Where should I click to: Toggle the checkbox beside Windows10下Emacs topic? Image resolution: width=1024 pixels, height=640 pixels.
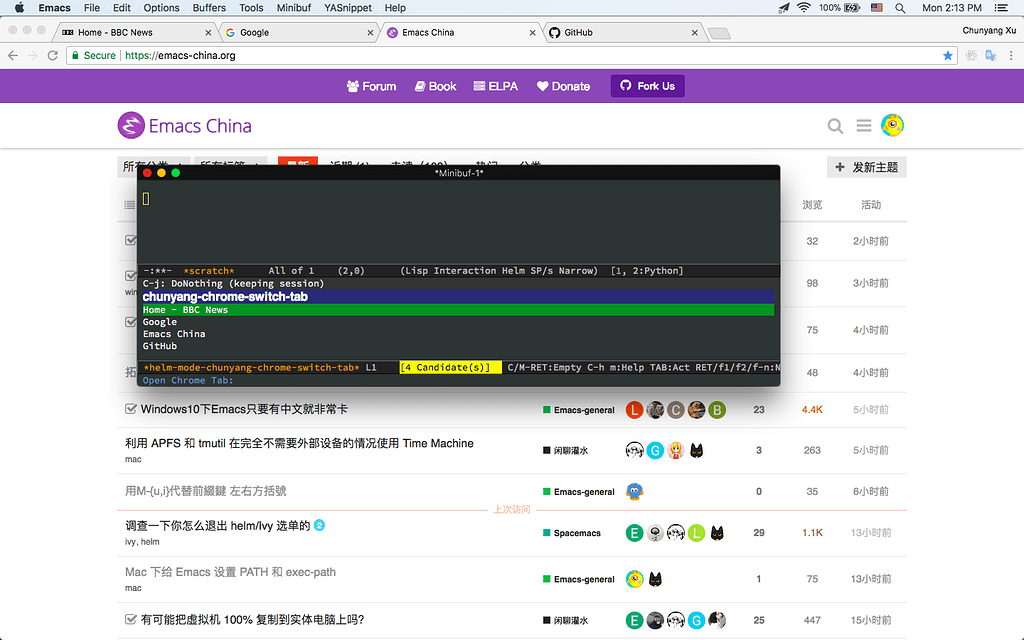(131, 409)
